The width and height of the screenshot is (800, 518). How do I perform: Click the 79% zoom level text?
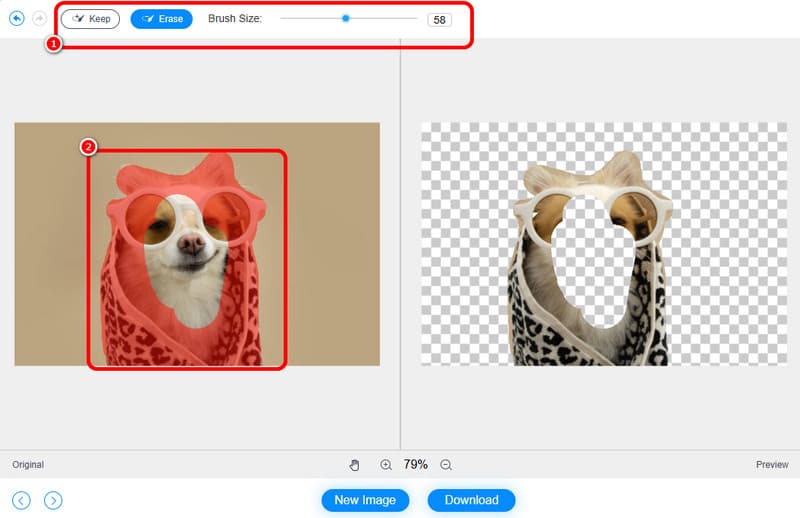(416, 465)
